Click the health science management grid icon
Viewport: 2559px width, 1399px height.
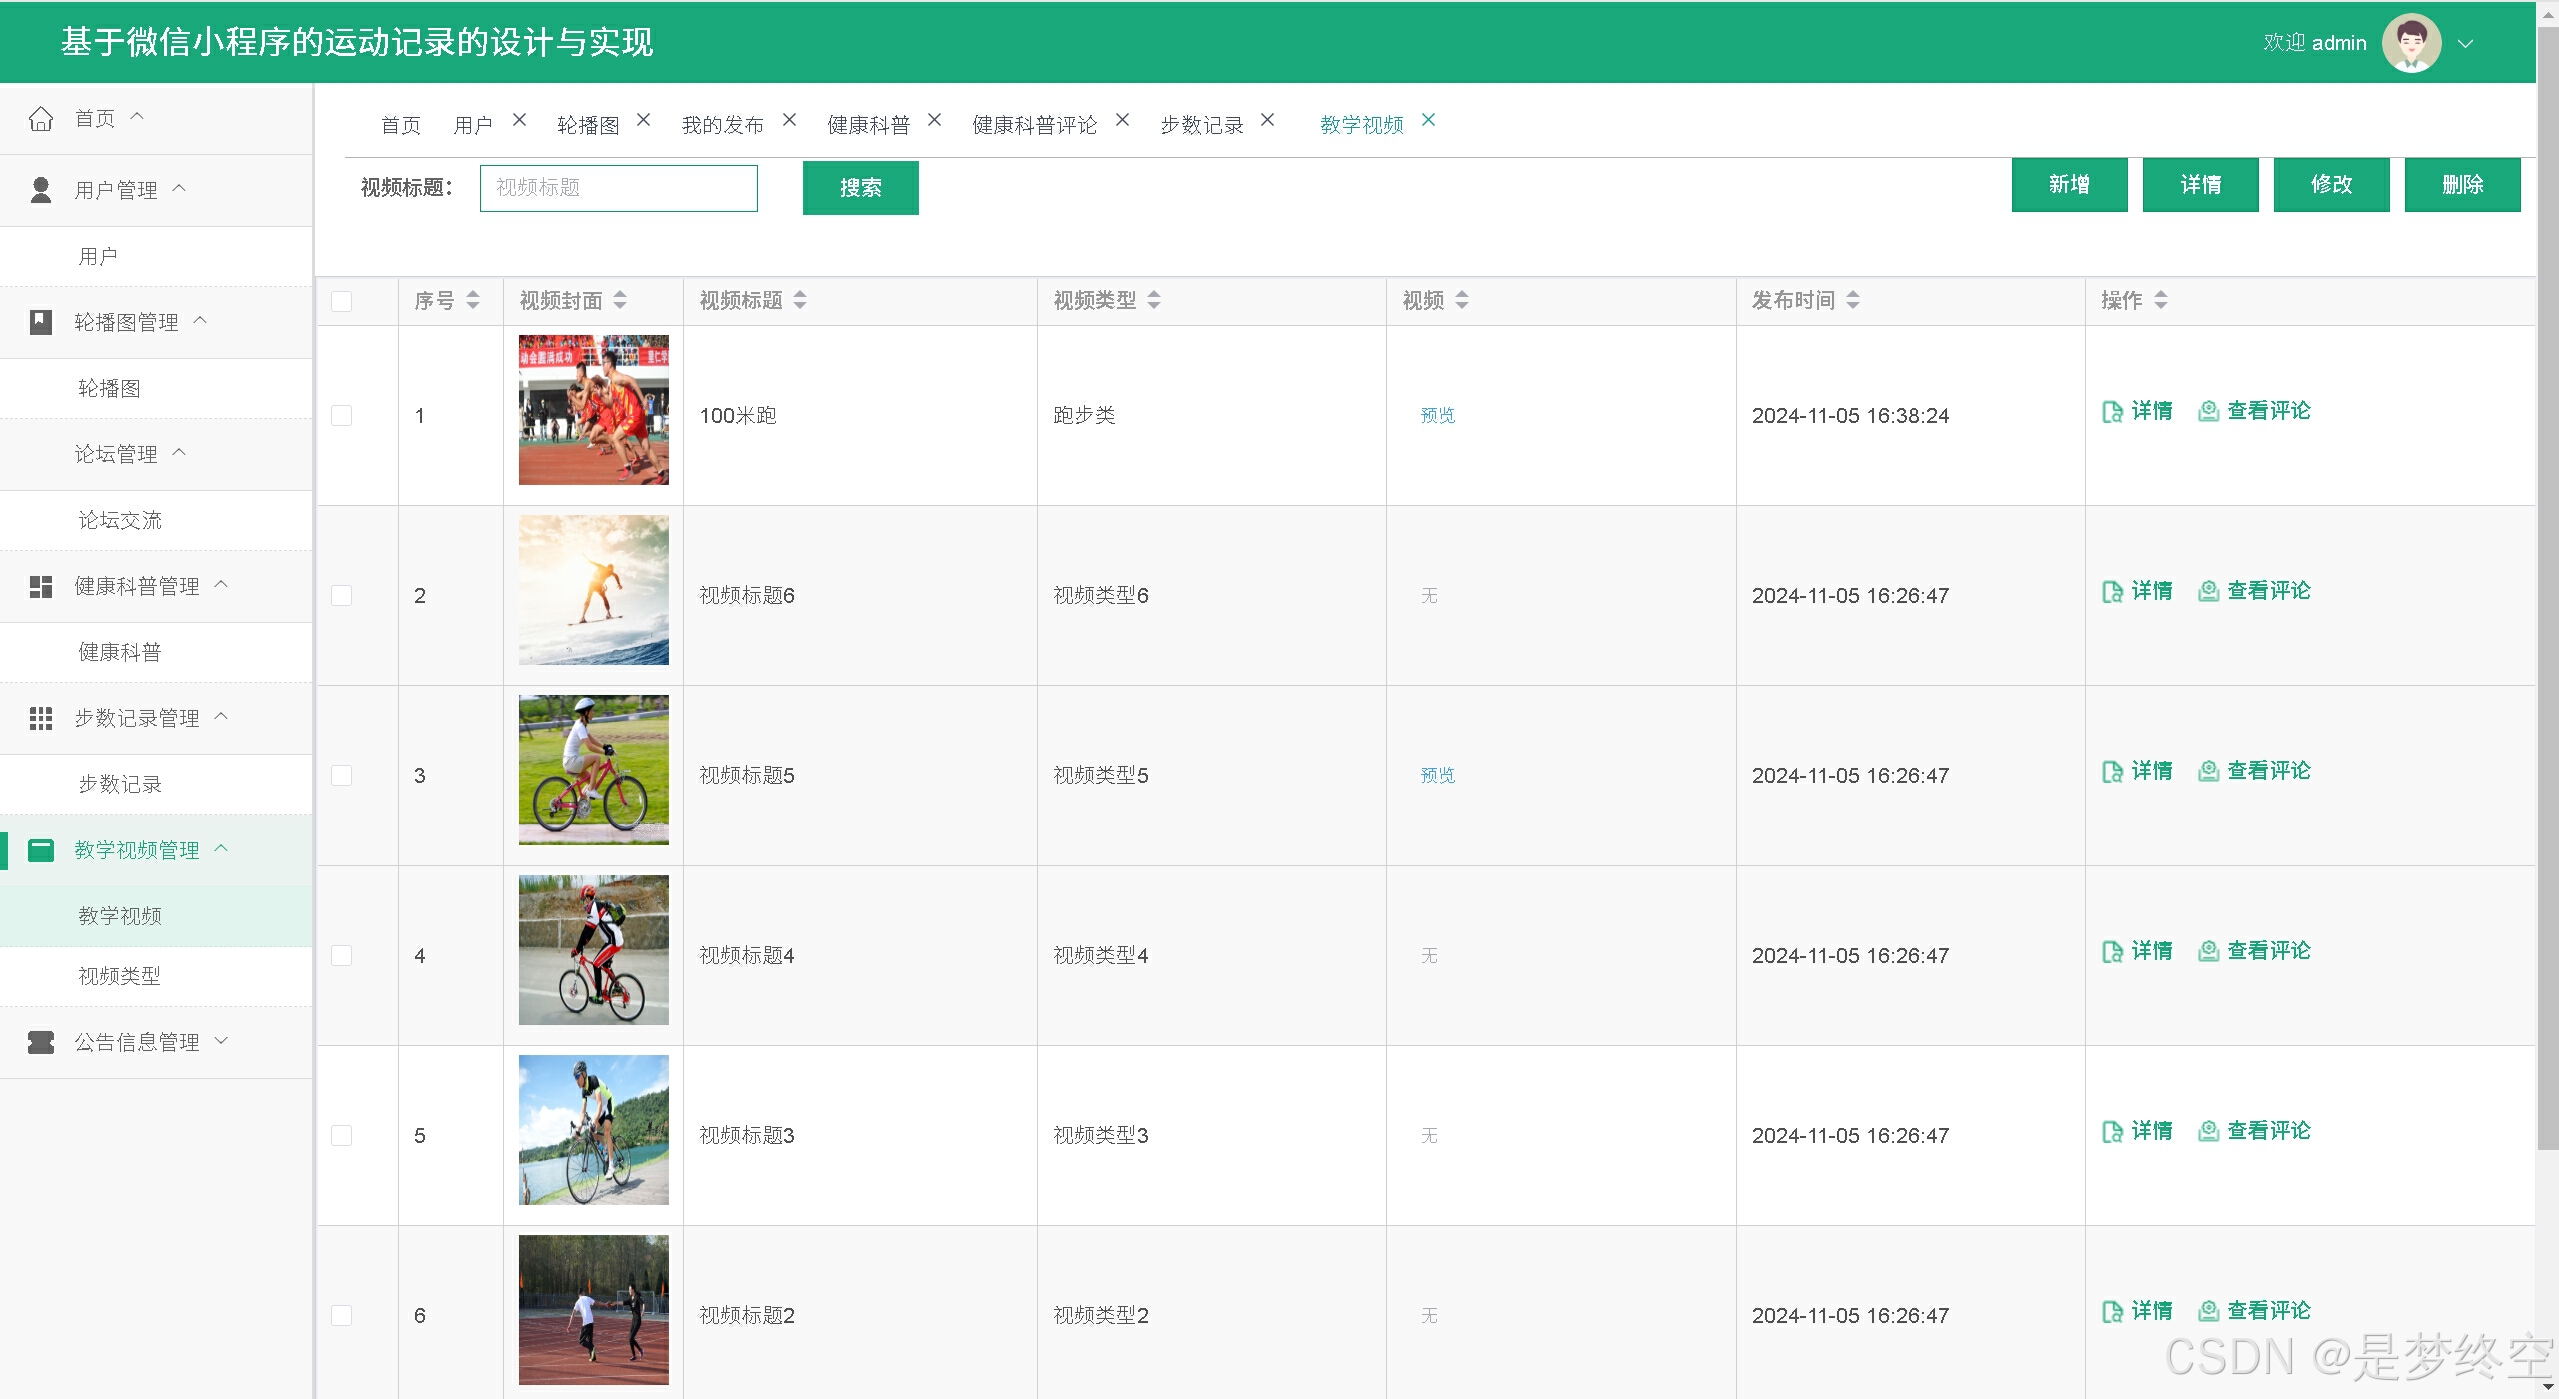(x=41, y=586)
